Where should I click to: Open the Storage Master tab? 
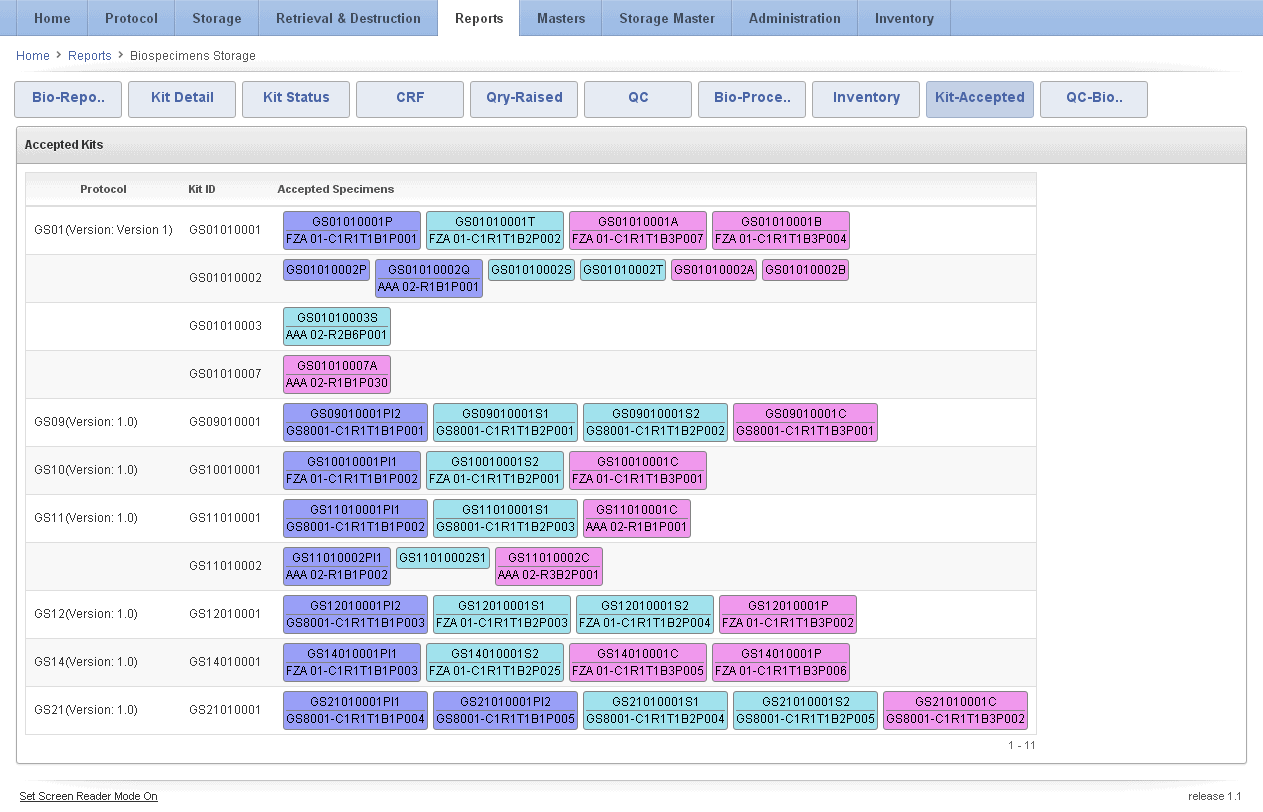coord(666,18)
